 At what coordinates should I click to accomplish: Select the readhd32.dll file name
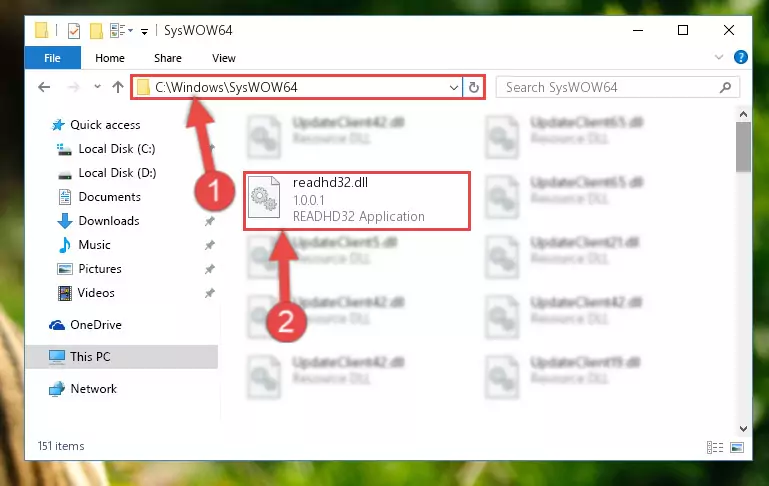(x=330, y=182)
